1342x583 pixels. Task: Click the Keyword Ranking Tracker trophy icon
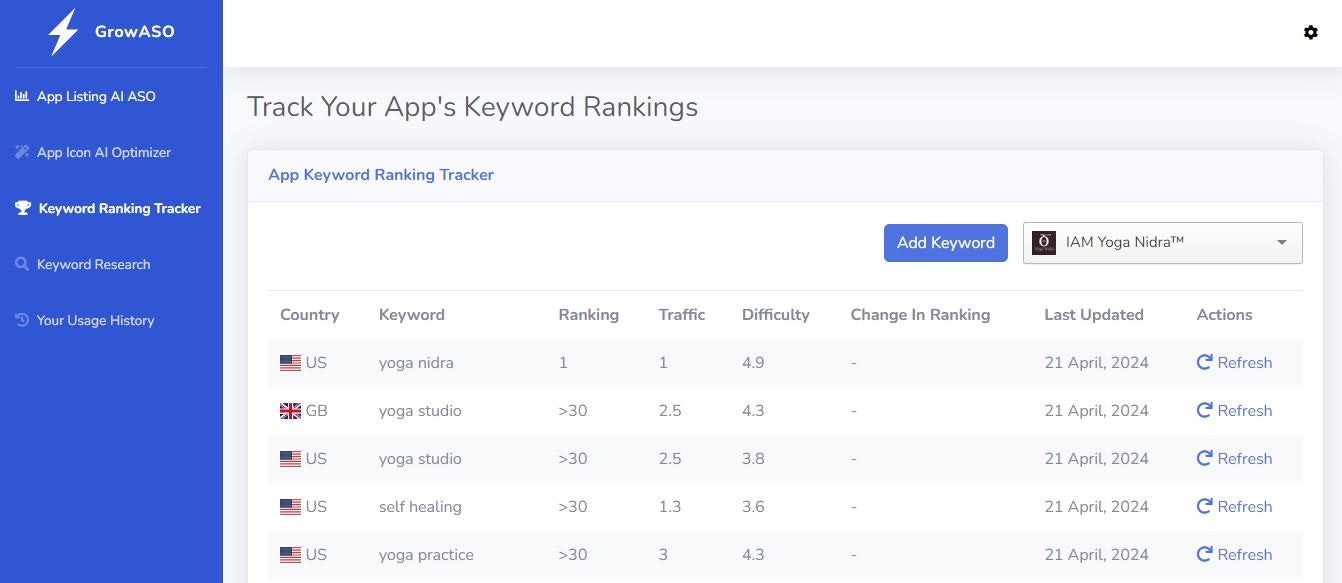pos(22,209)
